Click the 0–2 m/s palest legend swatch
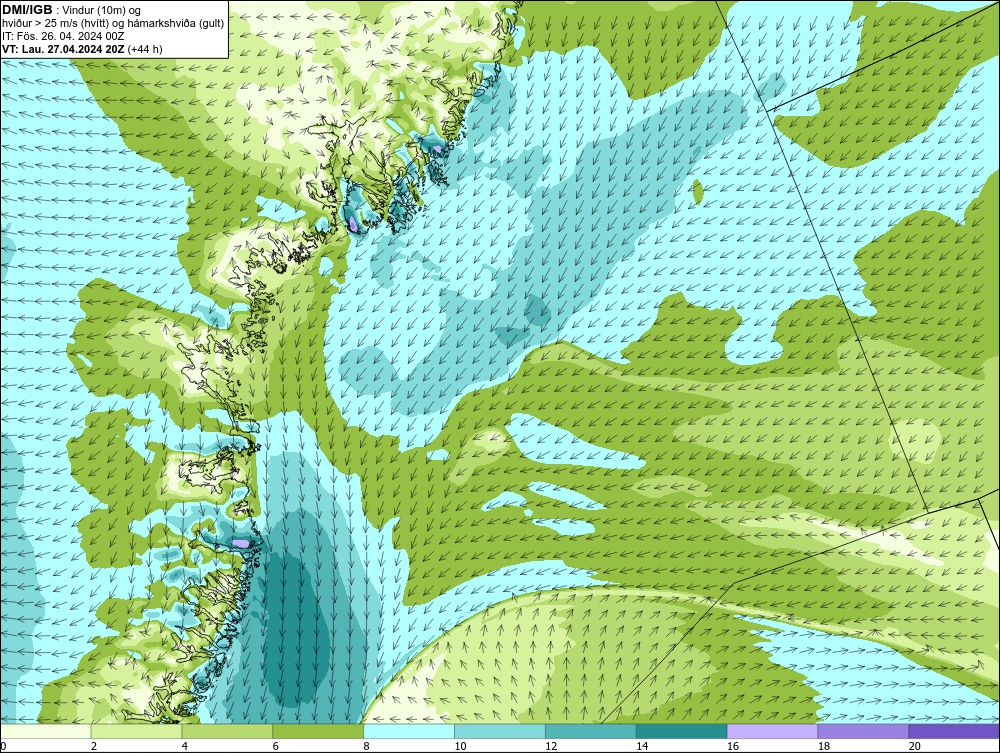1000x753 pixels. click(46, 731)
